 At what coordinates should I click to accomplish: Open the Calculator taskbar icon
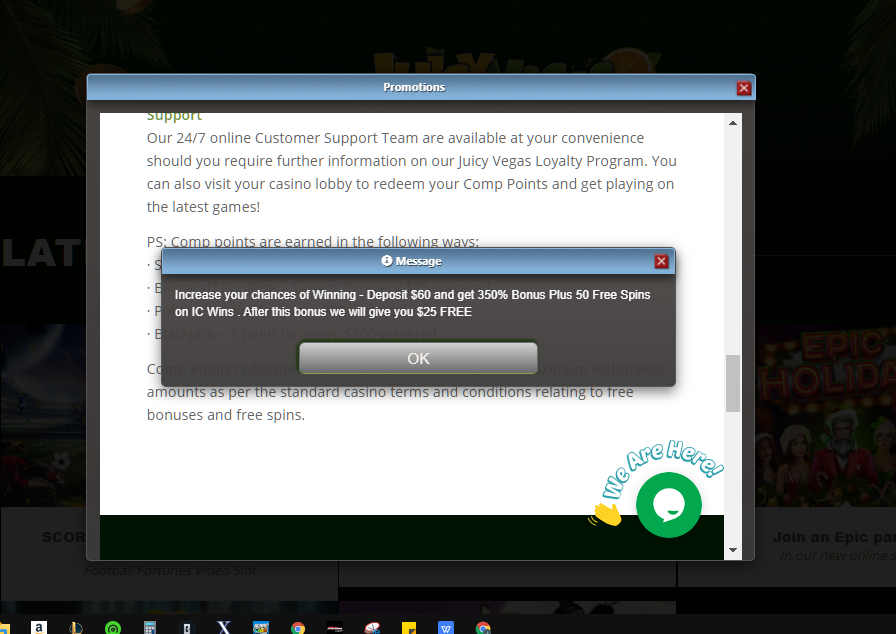150,628
